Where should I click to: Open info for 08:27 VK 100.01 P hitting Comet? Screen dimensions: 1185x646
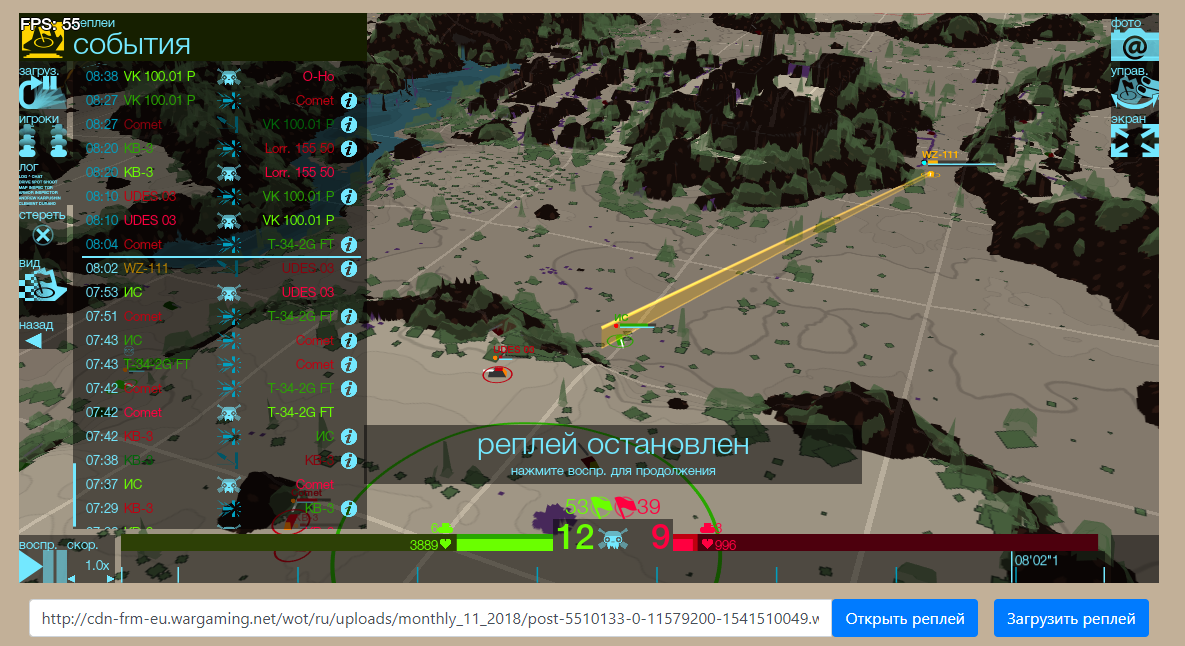point(348,100)
